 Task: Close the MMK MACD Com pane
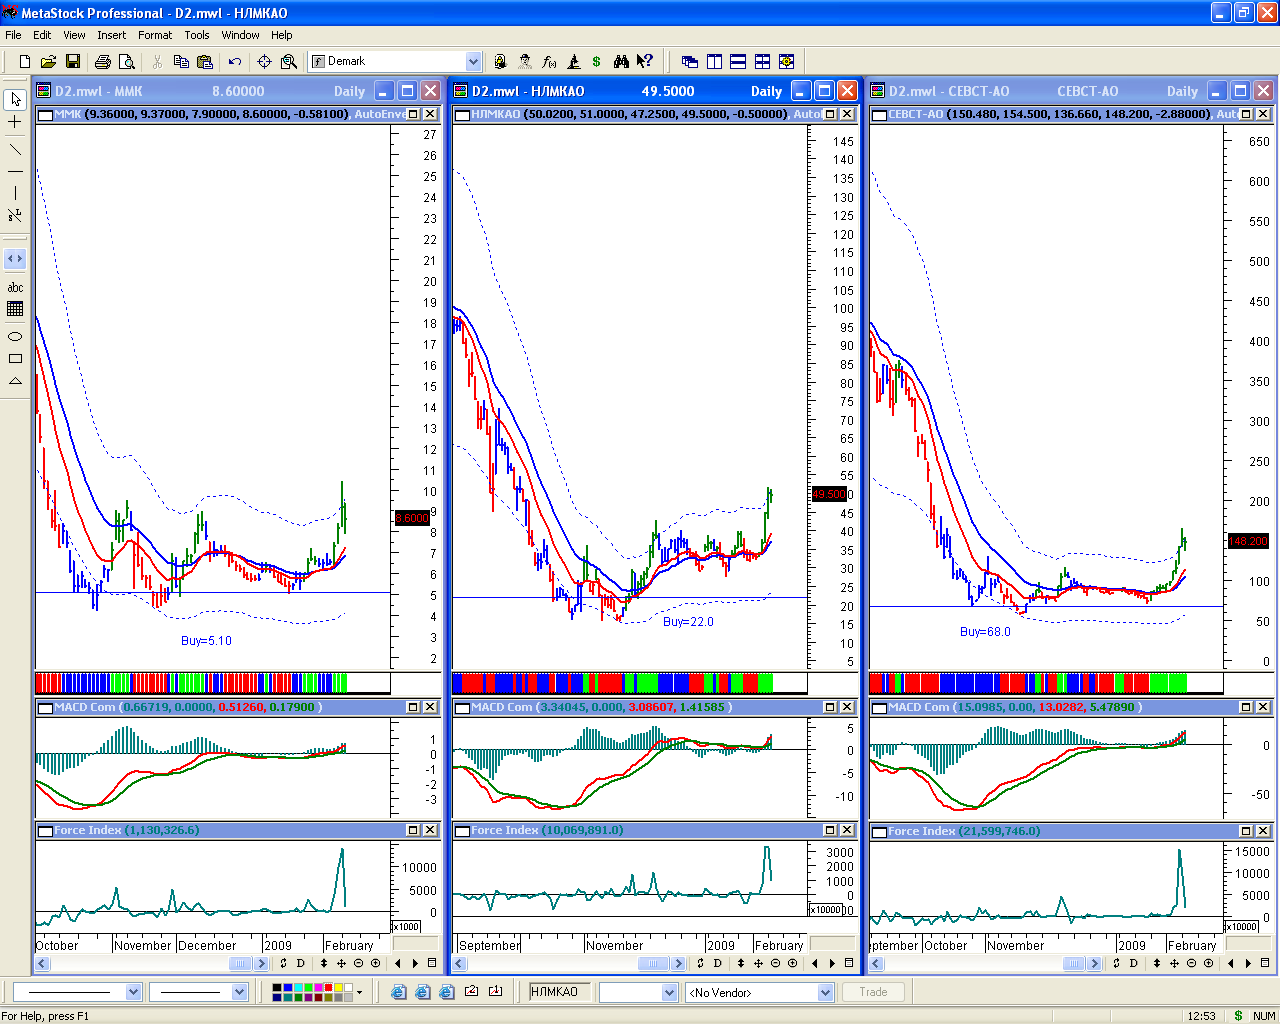(430, 707)
